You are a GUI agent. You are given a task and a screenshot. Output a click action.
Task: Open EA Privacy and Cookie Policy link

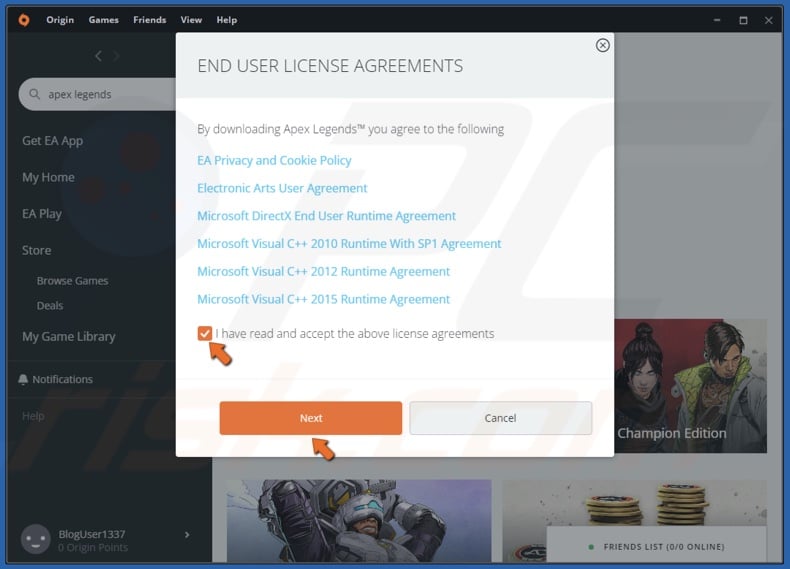click(274, 160)
